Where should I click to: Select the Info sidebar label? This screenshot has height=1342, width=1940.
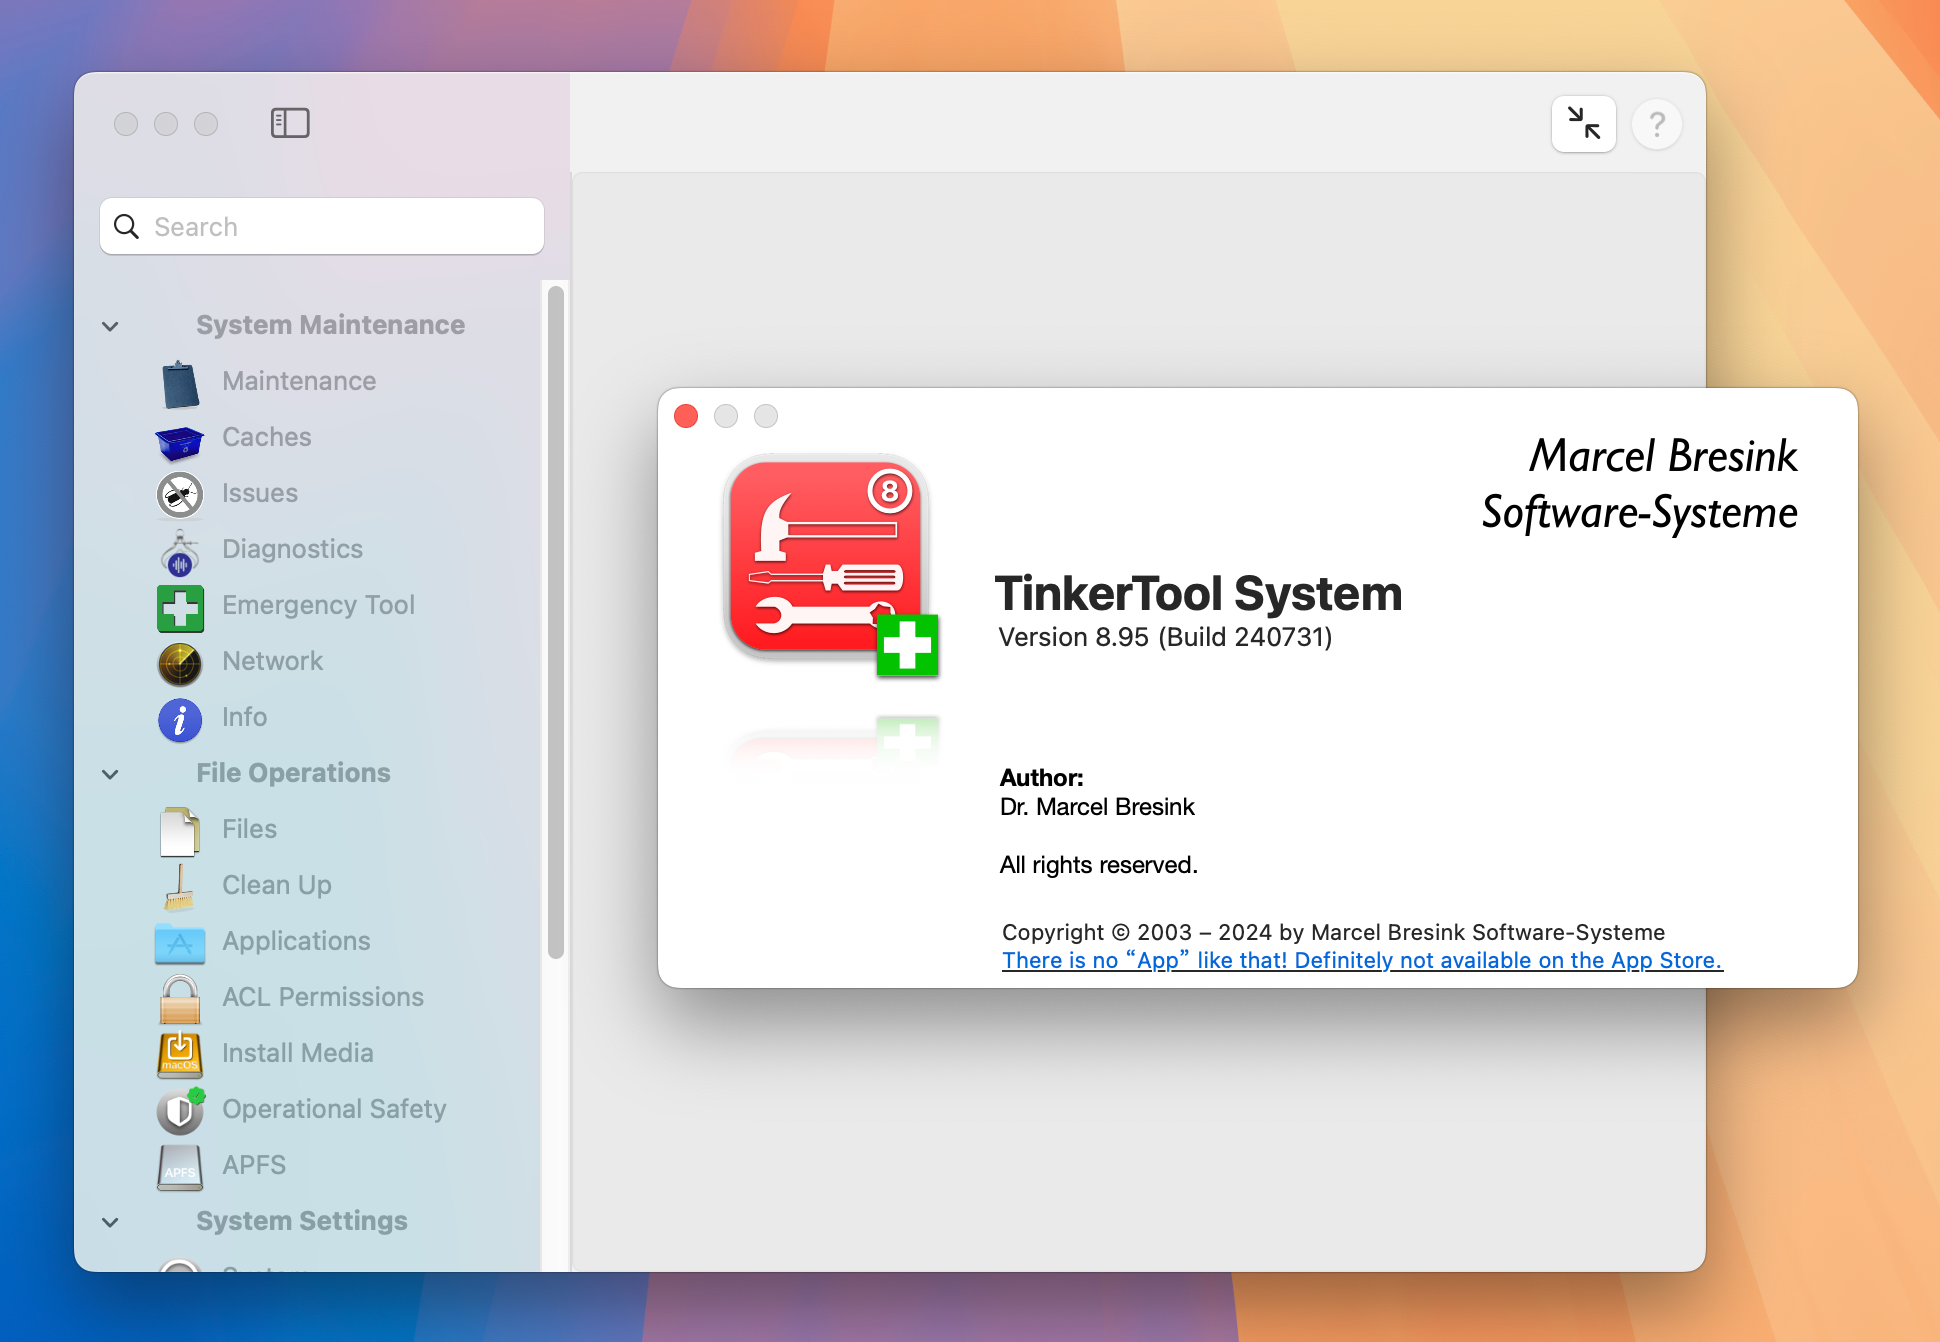click(x=244, y=717)
